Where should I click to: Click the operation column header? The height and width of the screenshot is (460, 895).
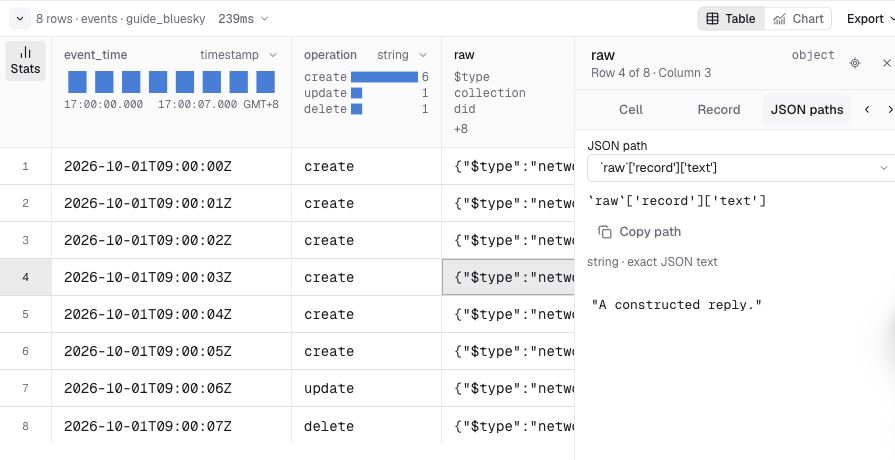pyautogui.click(x=330, y=55)
